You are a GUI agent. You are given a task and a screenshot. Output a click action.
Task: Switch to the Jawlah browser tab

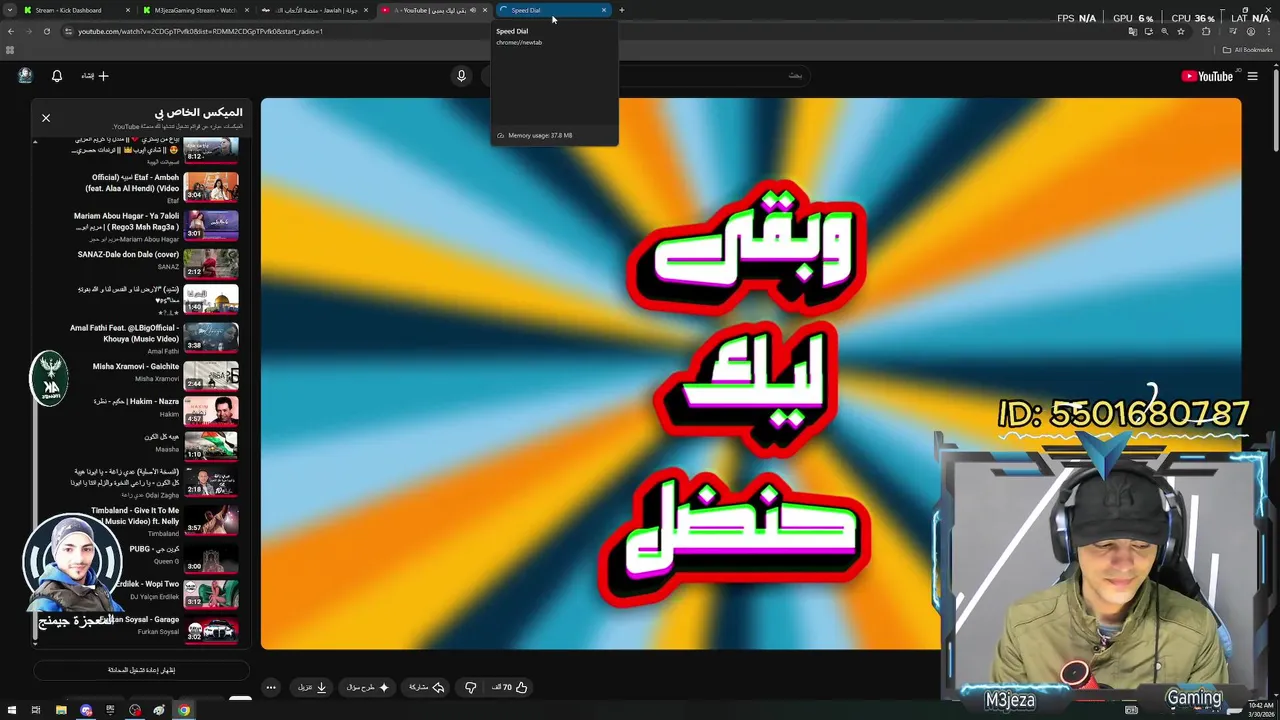(314, 10)
